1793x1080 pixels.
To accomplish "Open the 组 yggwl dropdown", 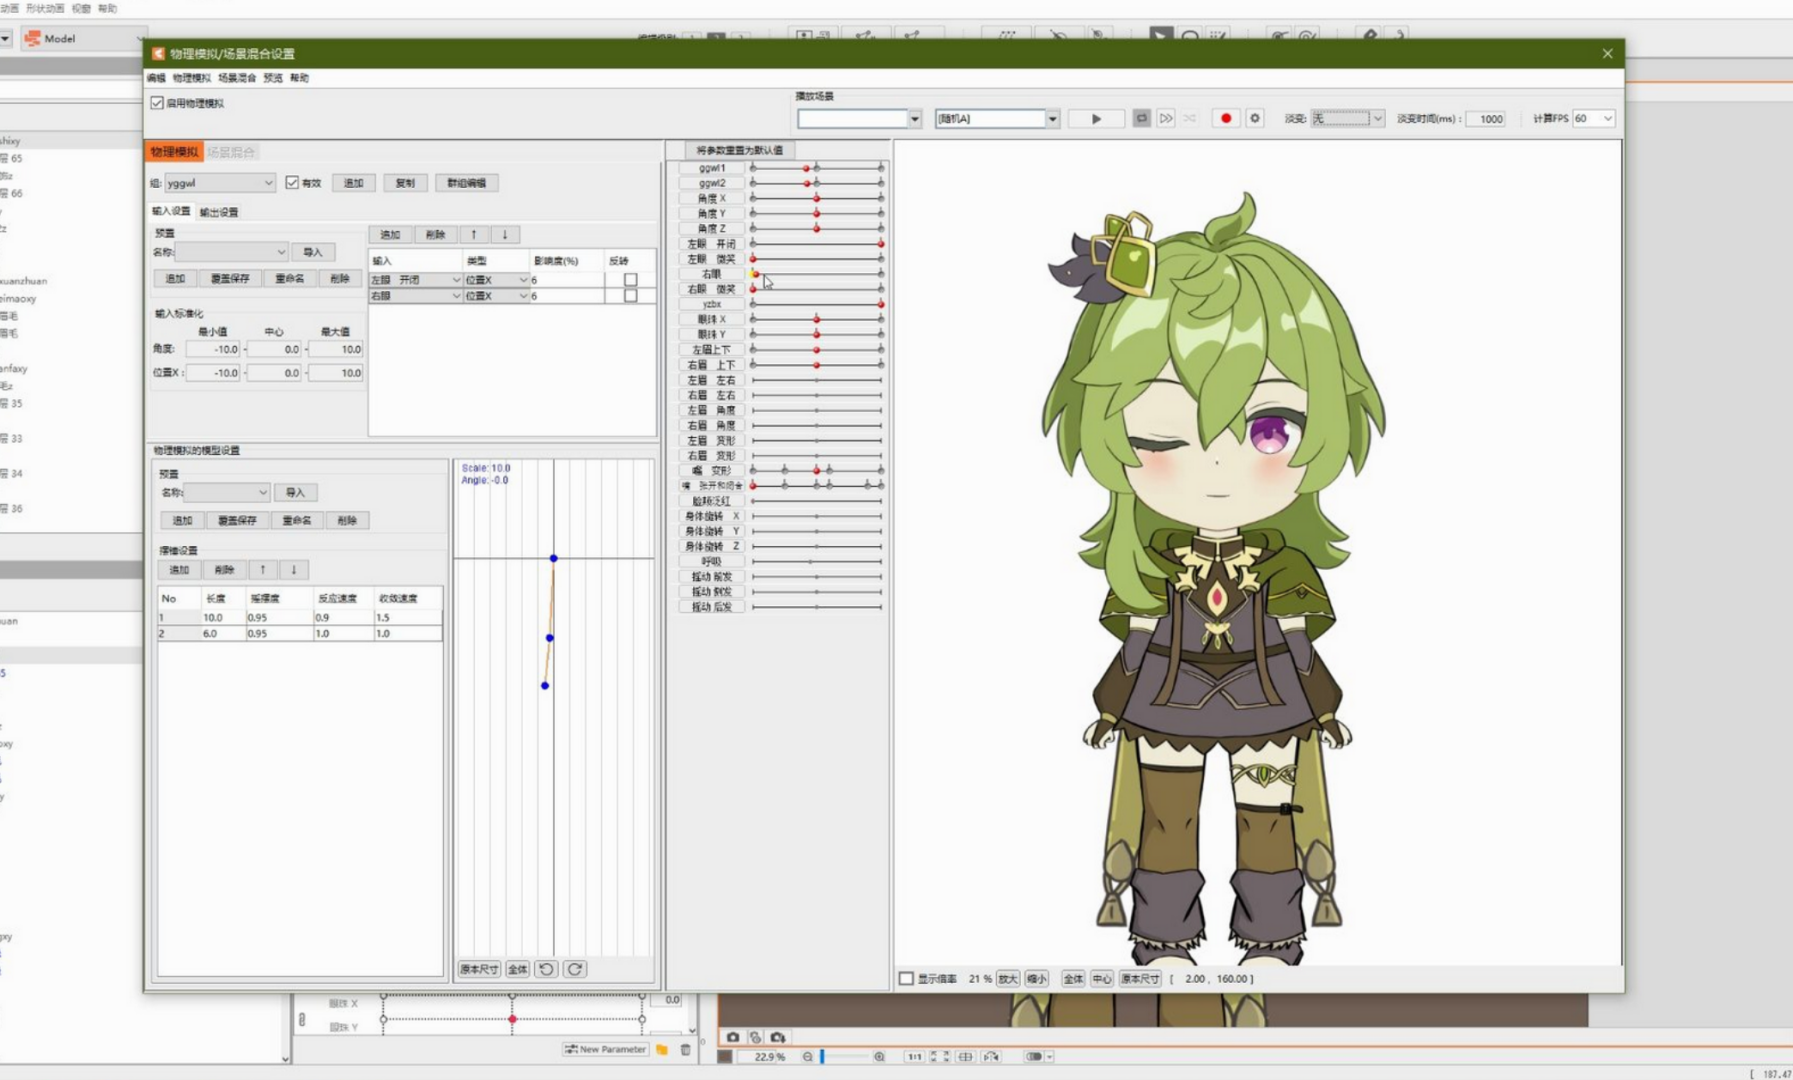I will [220, 183].
